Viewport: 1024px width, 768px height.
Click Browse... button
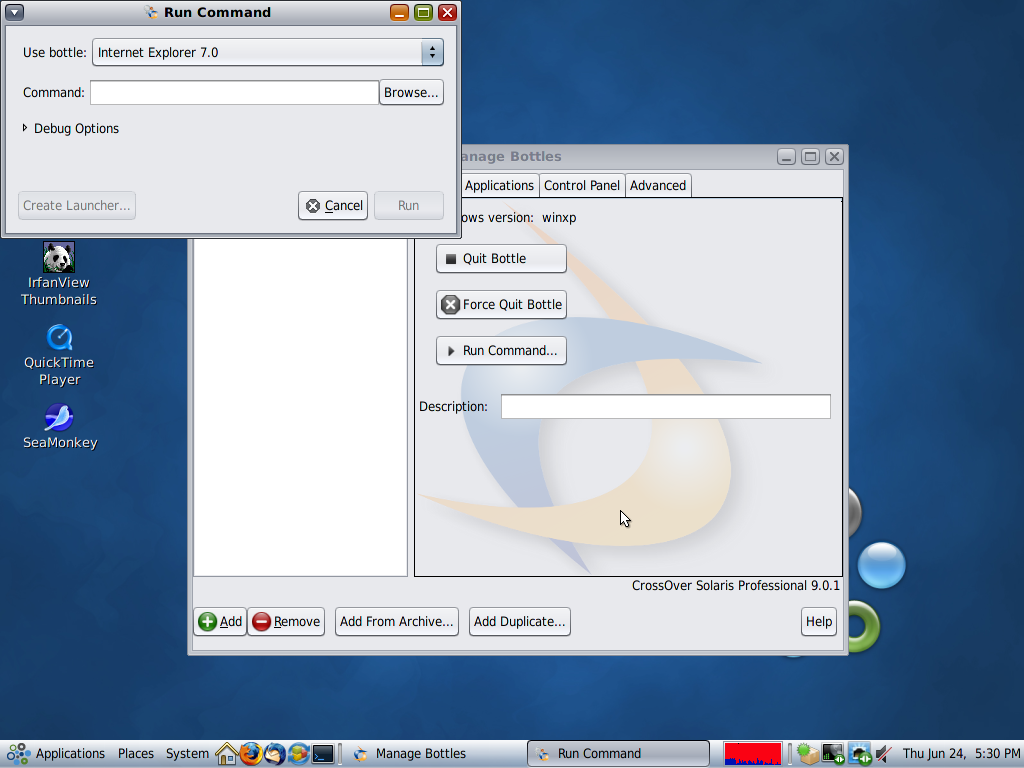[x=411, y=93]
